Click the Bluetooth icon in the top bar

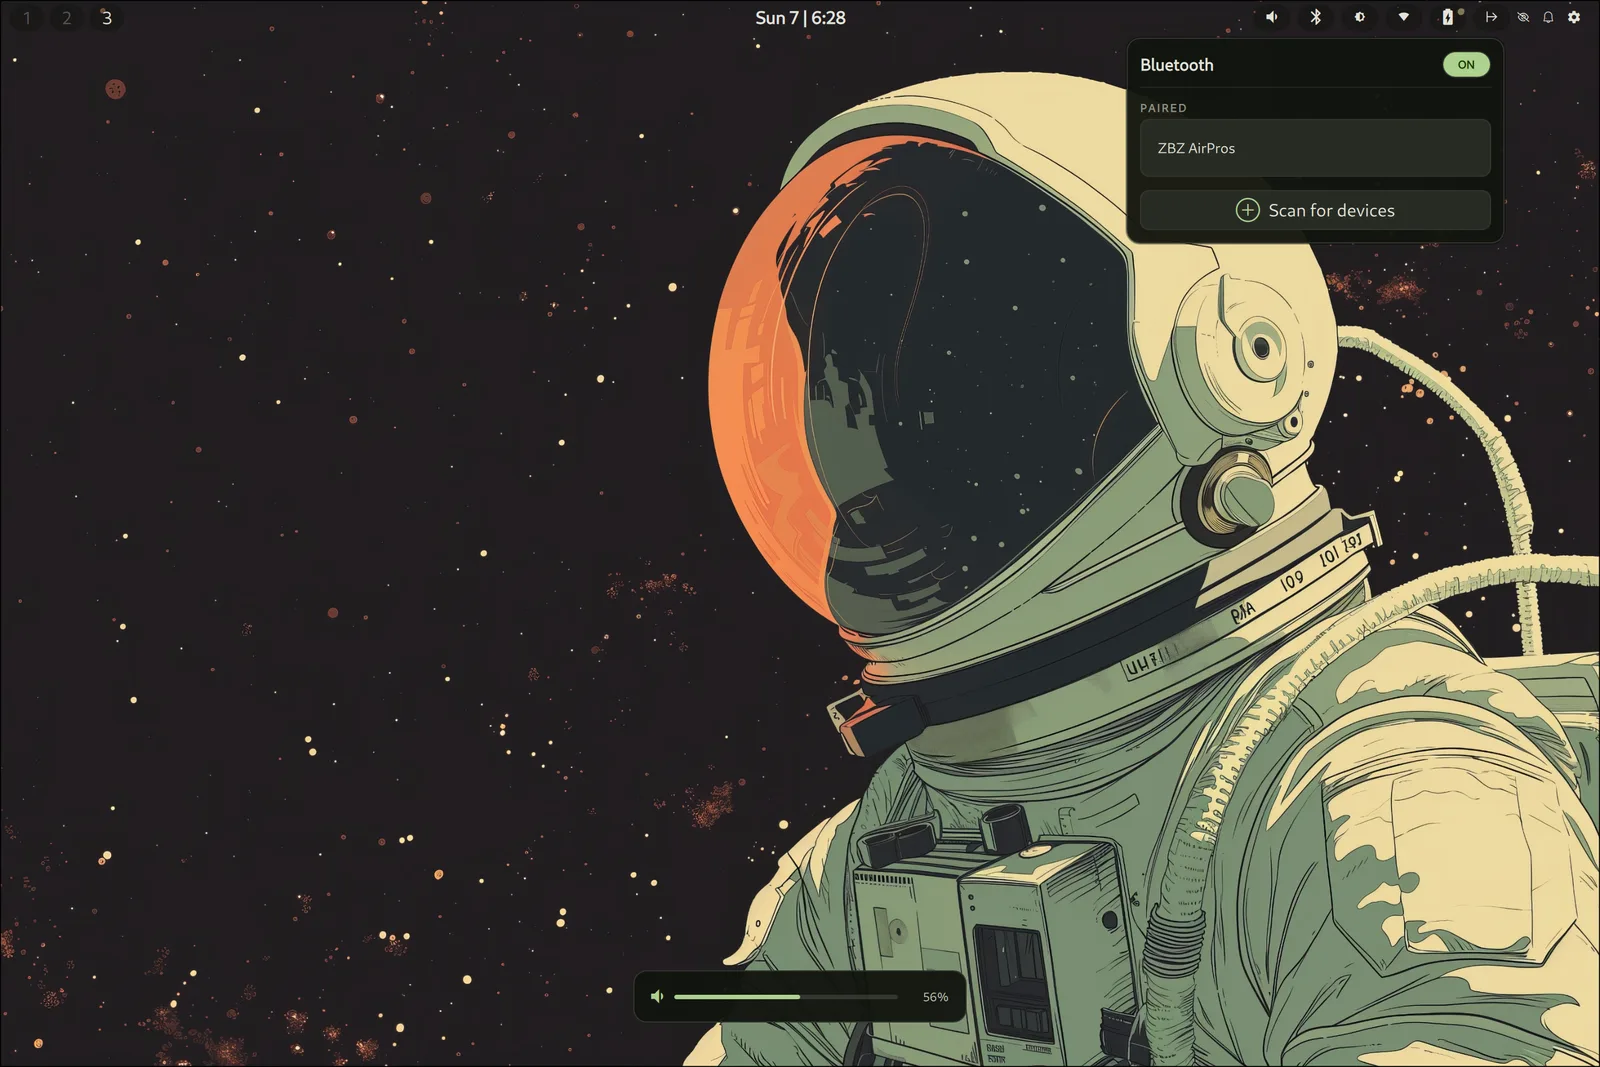click(1316, 17)
